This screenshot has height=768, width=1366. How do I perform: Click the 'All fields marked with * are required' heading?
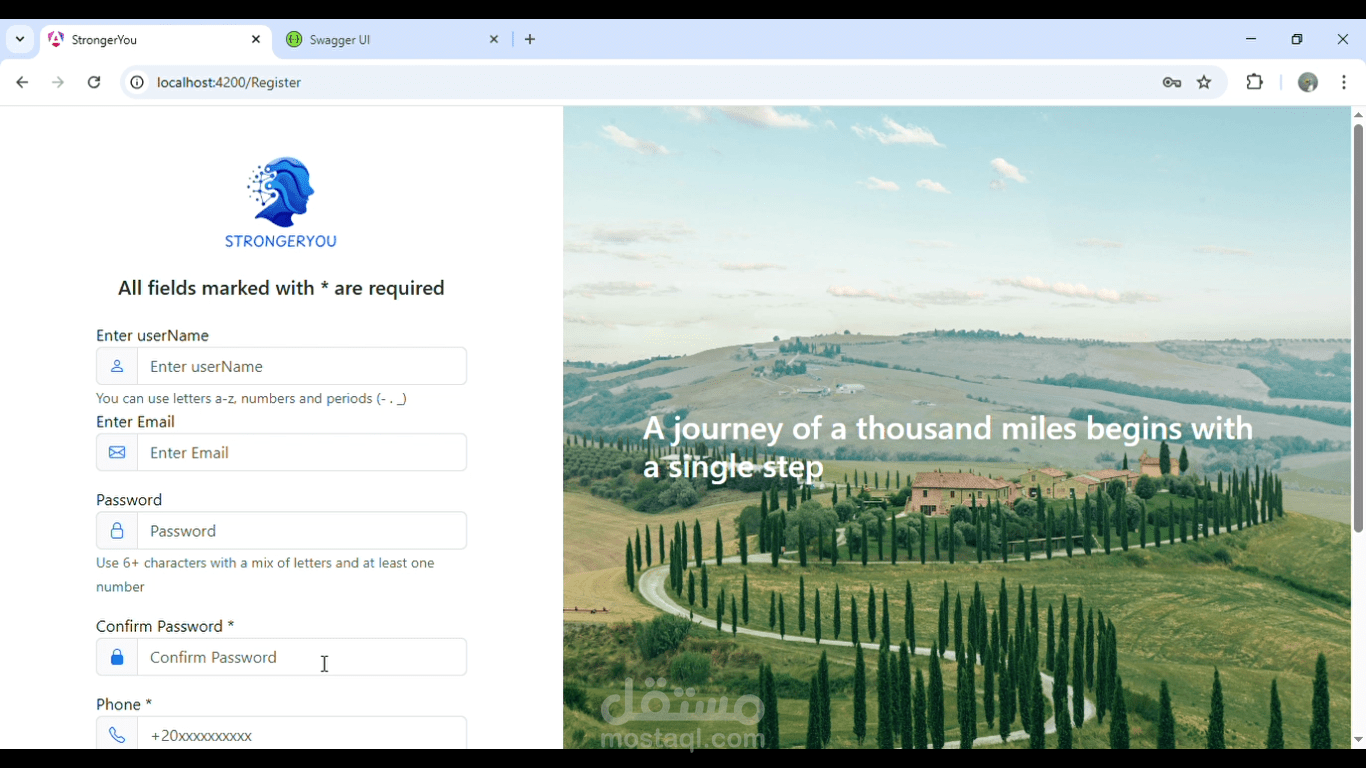(x=281, y=288)
